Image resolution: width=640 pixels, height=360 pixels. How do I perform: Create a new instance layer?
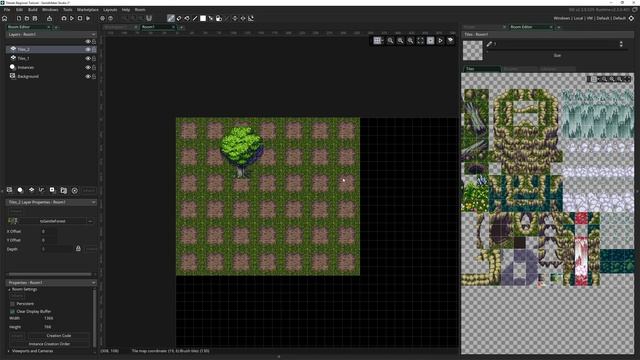[20, 190]
